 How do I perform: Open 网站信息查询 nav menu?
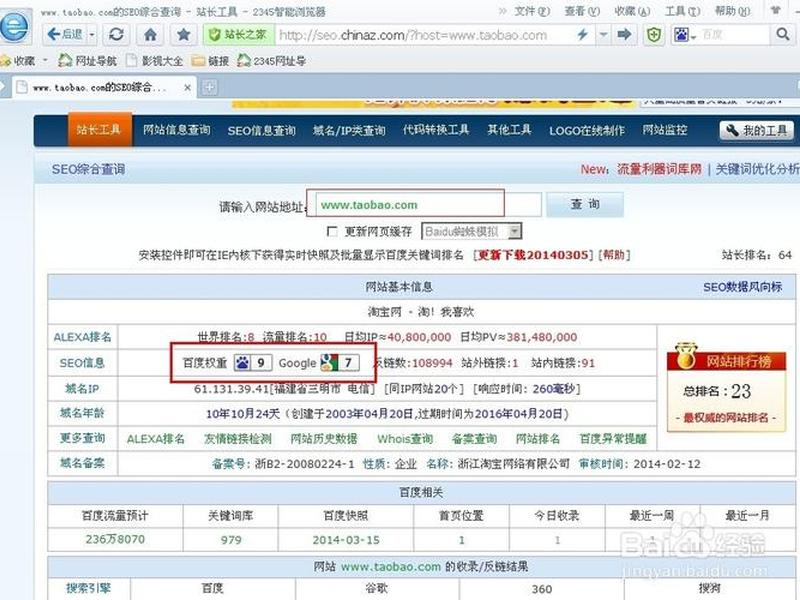point(177,130)
